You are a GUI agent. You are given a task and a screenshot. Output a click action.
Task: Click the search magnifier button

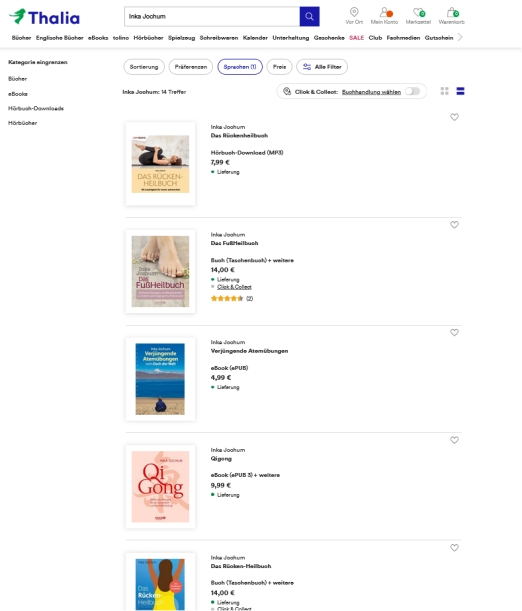coord(309,16)
